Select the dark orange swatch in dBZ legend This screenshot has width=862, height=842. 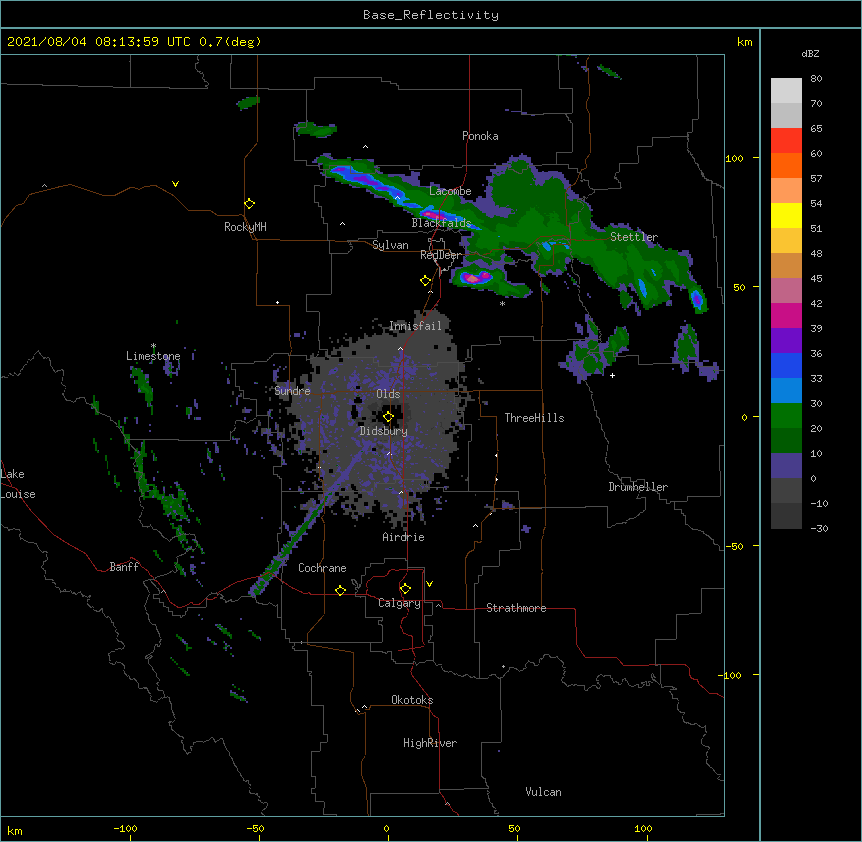786,165
